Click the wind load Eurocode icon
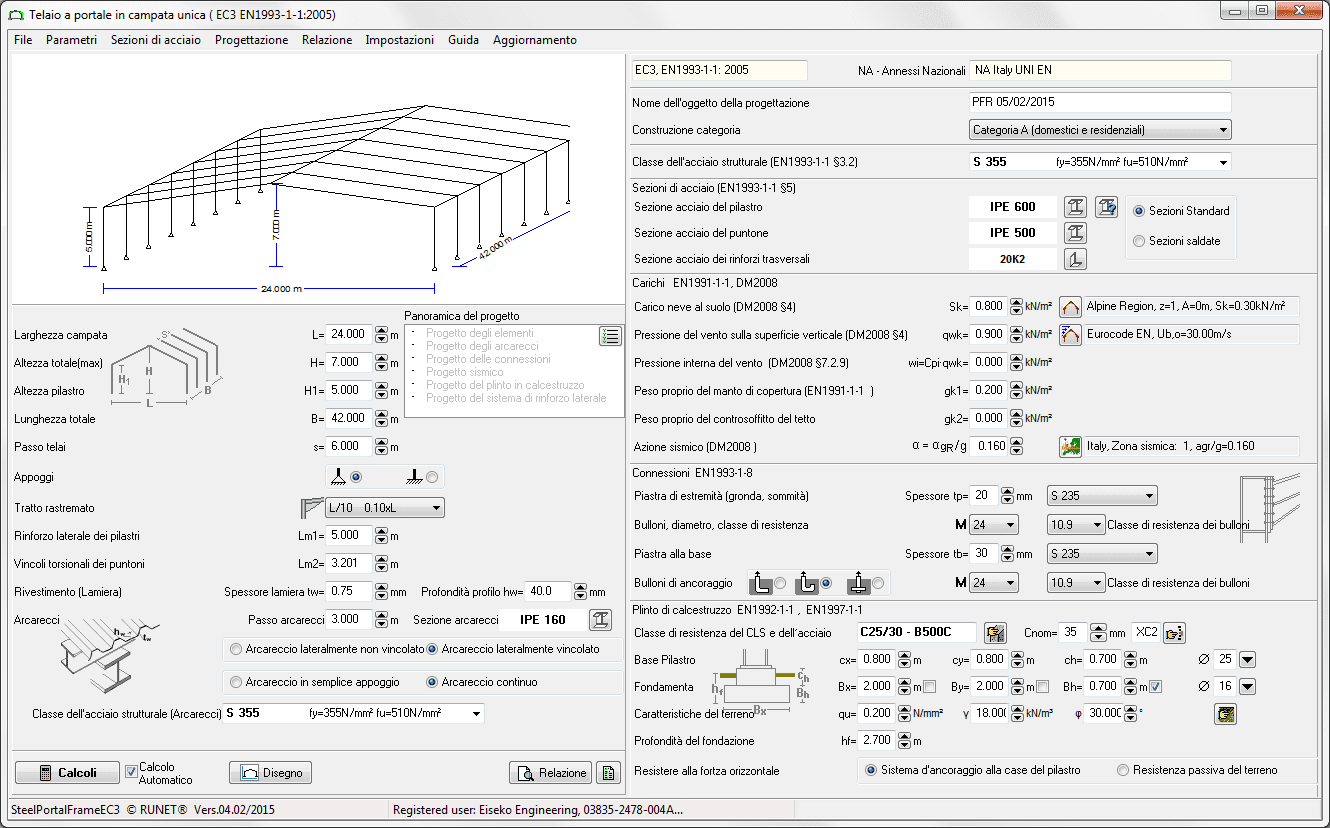This screenshot has height=828, width=1330. coord(1070,334)
